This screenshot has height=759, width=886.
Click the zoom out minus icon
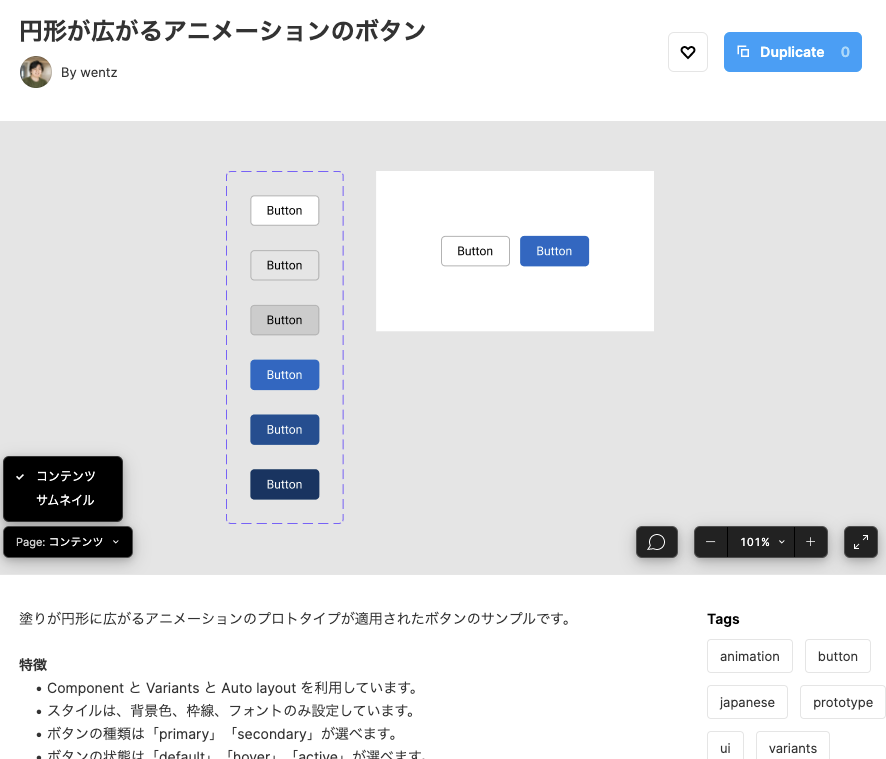(710, 542)
